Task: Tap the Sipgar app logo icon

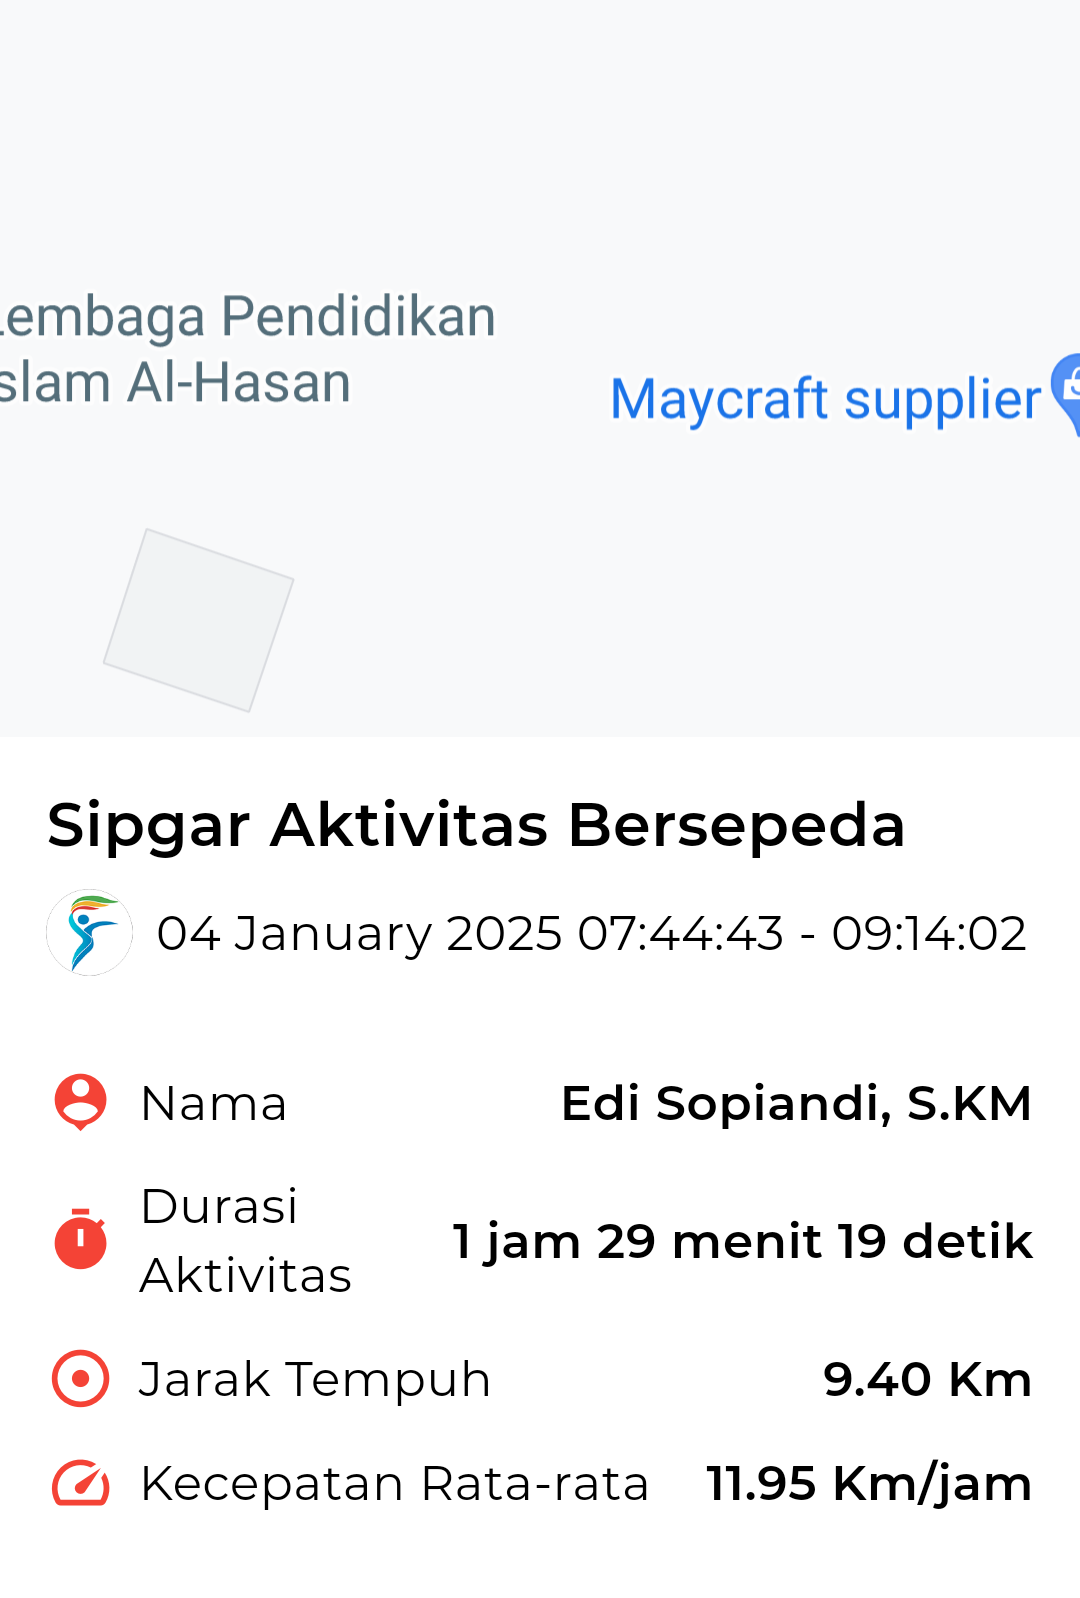Action: 89,933
